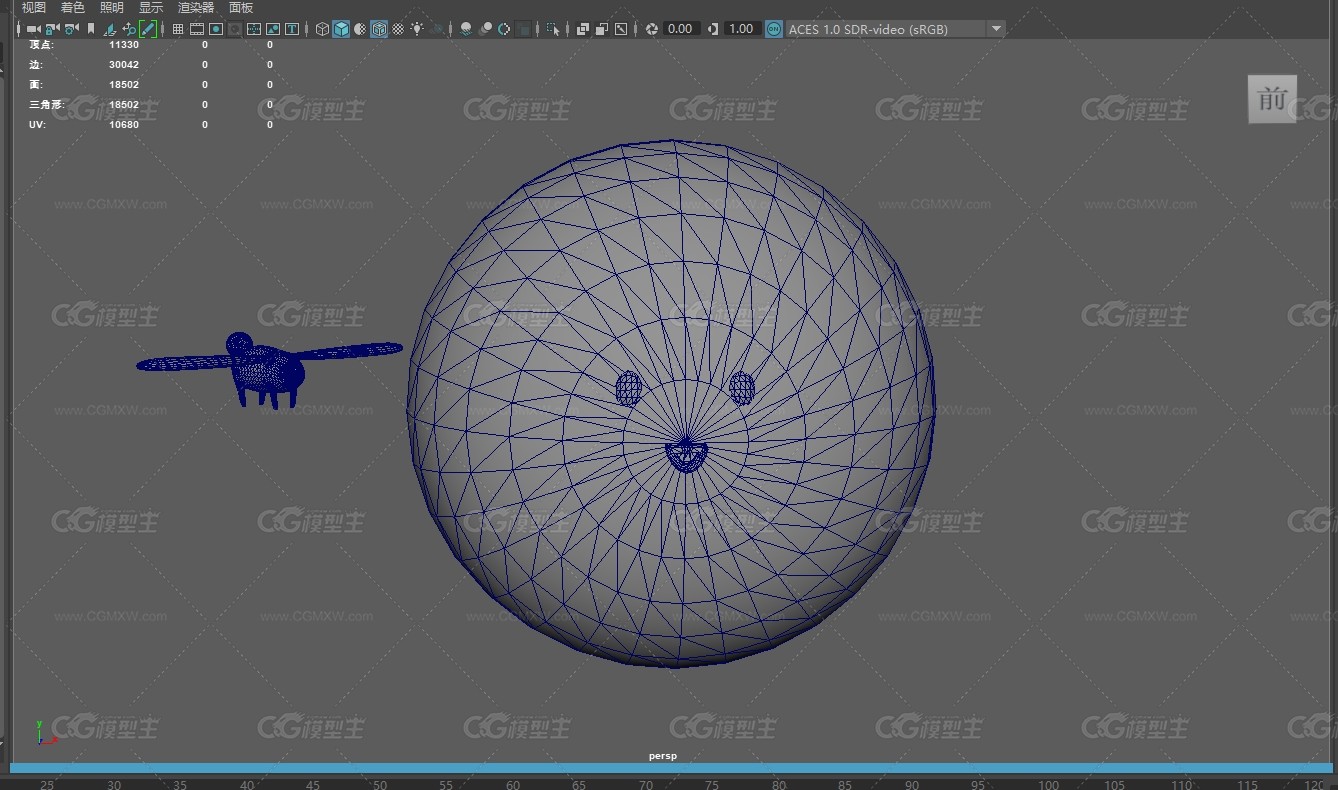Toggle the View Transform ON button
This screenshot has width=1338, height=790.
[x=774, y=29]
